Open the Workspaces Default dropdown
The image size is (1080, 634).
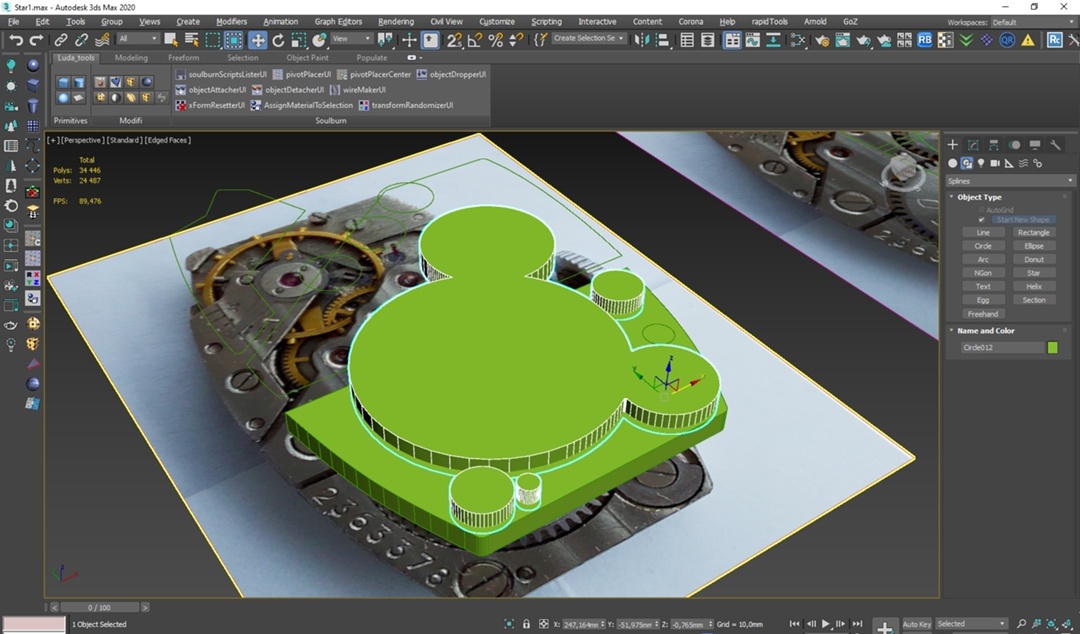coord(1032,22)
